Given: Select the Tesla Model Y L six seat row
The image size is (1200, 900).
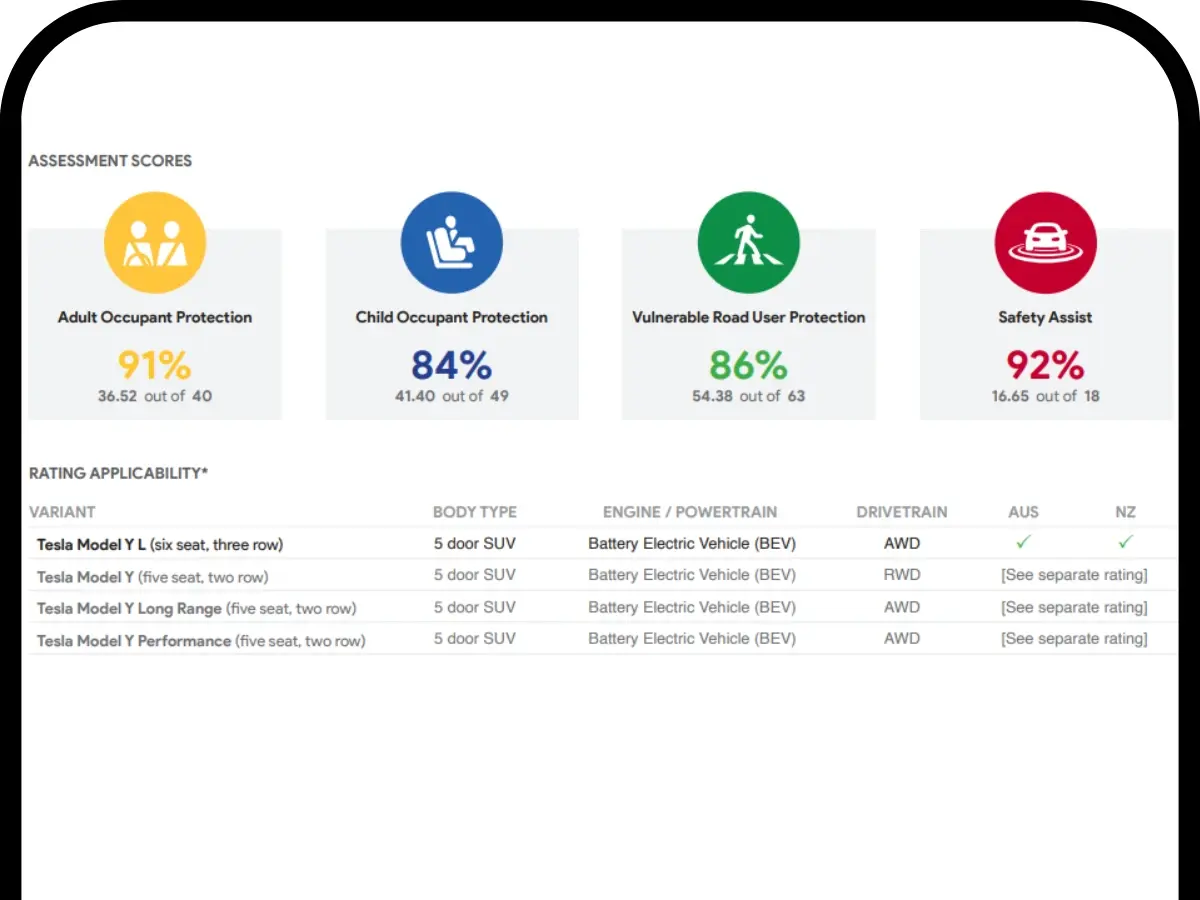Looking at the screenshot, I should [602, 544].
